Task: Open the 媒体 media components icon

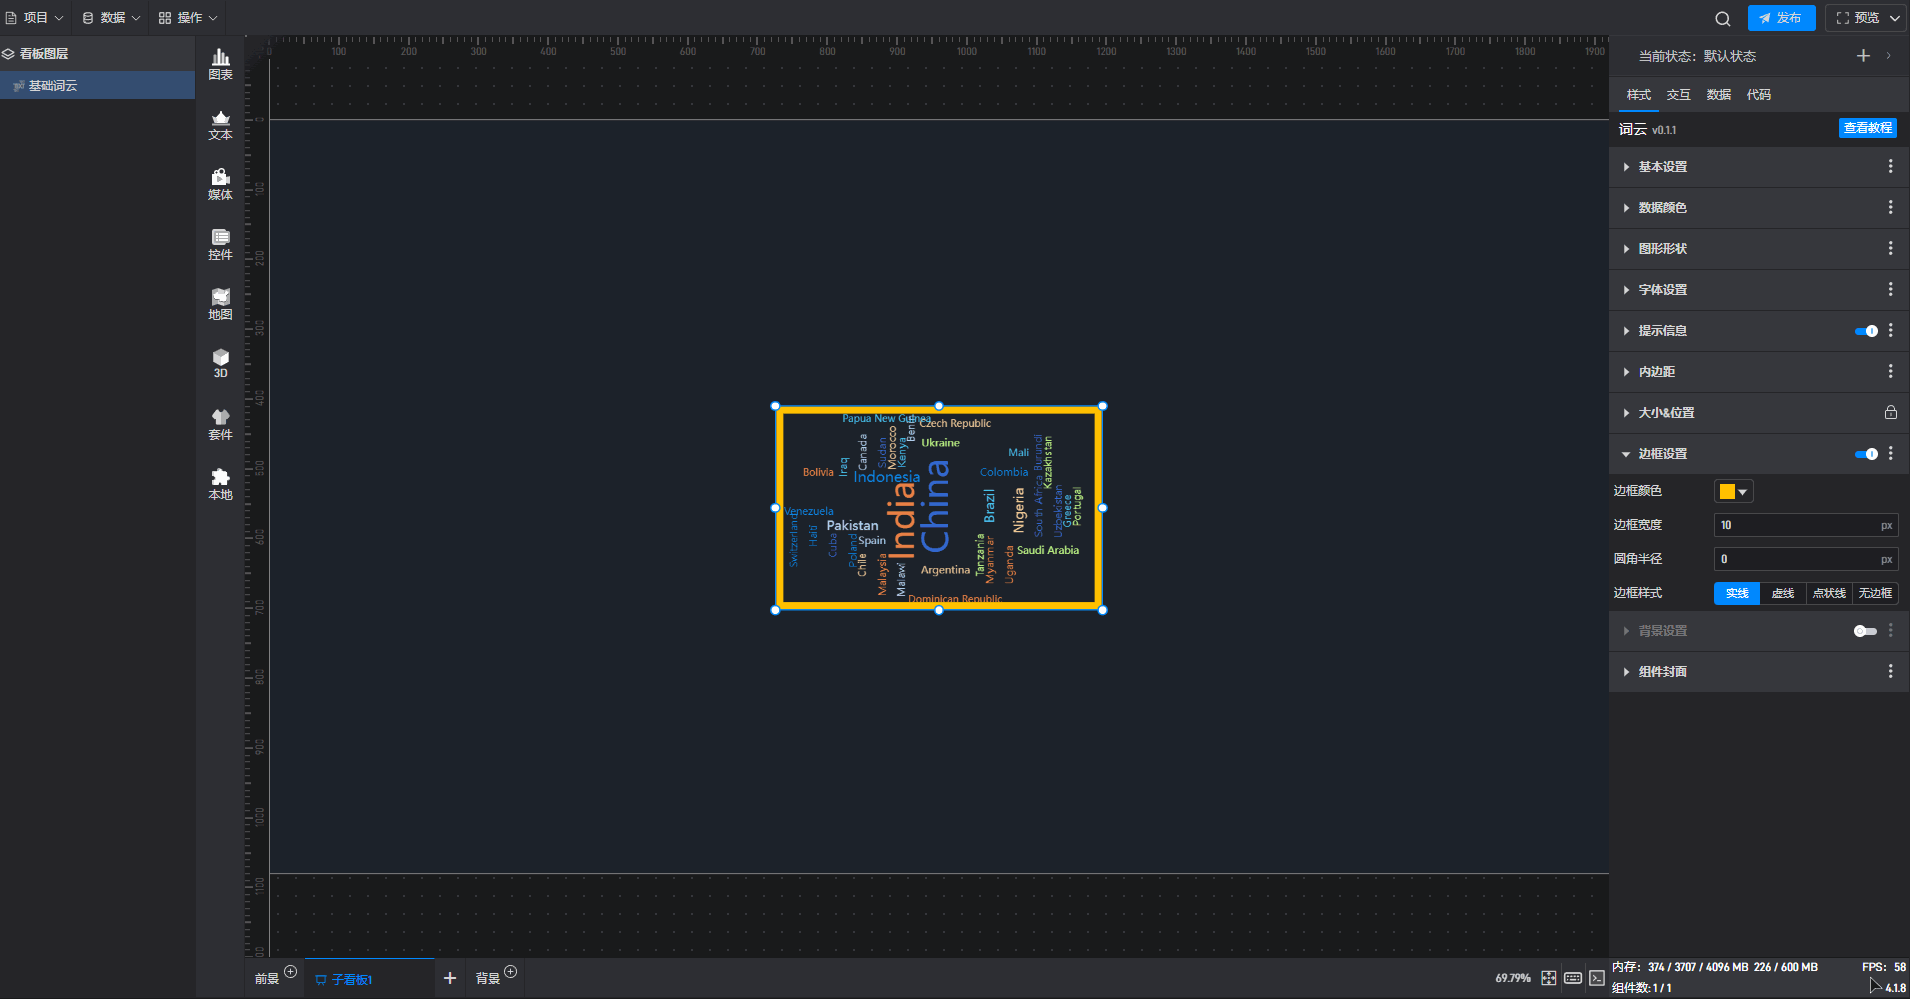Action: pos(220,184)
